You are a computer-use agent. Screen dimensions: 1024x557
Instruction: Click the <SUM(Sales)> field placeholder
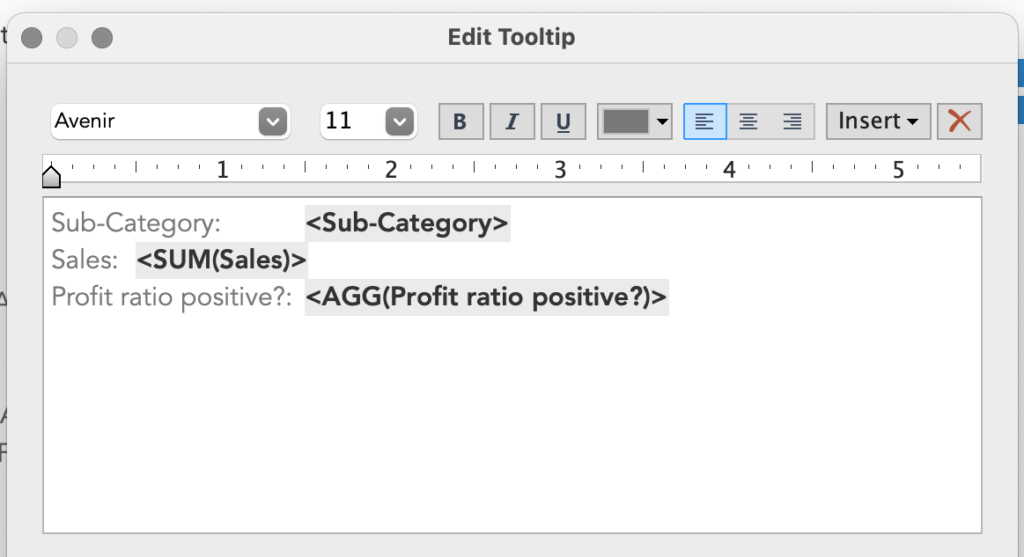pyautogui.click(x=221, y=260)
